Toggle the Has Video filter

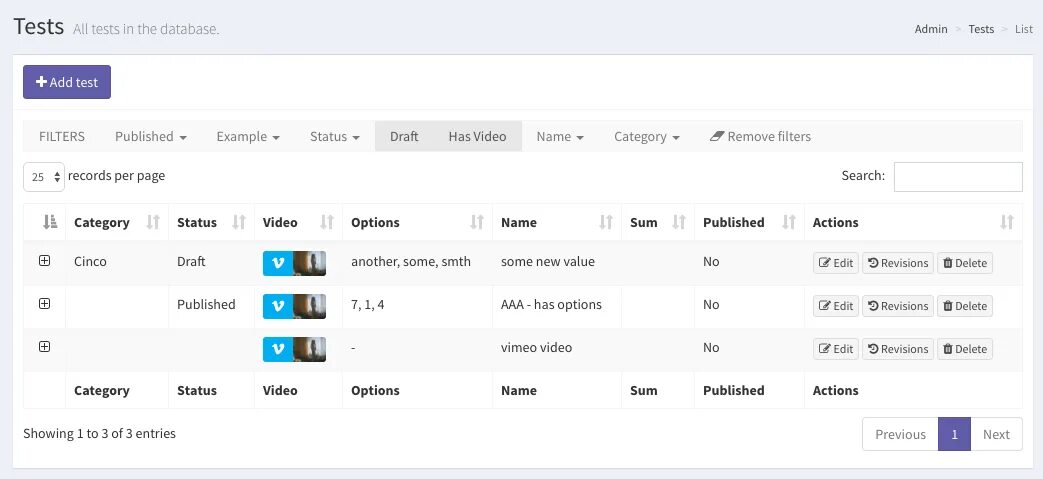pos(477,137)
